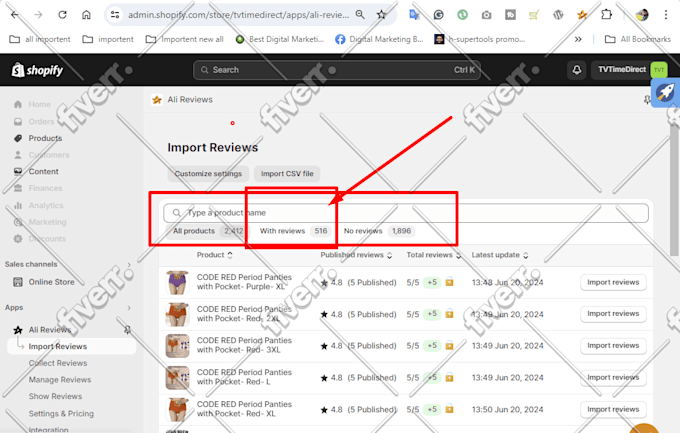This screenshot has height=433, width=680.
Task: Open Ali Reviews app in sidebar
Action: tap(49, 330)
